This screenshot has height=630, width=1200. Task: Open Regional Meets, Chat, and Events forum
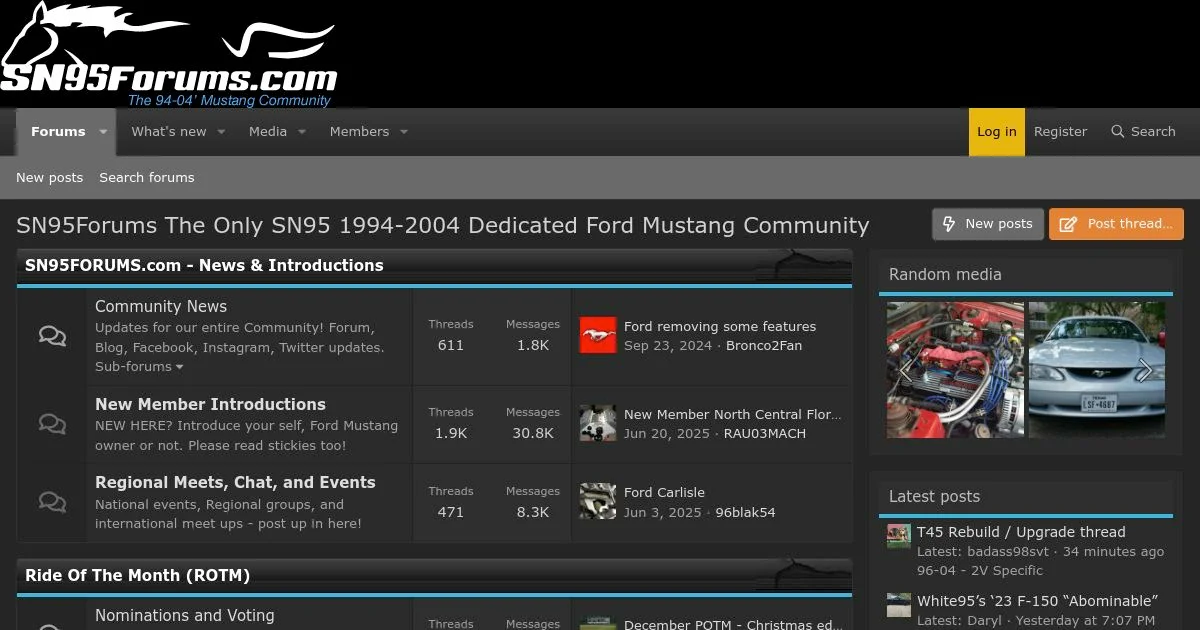(235, 483)
